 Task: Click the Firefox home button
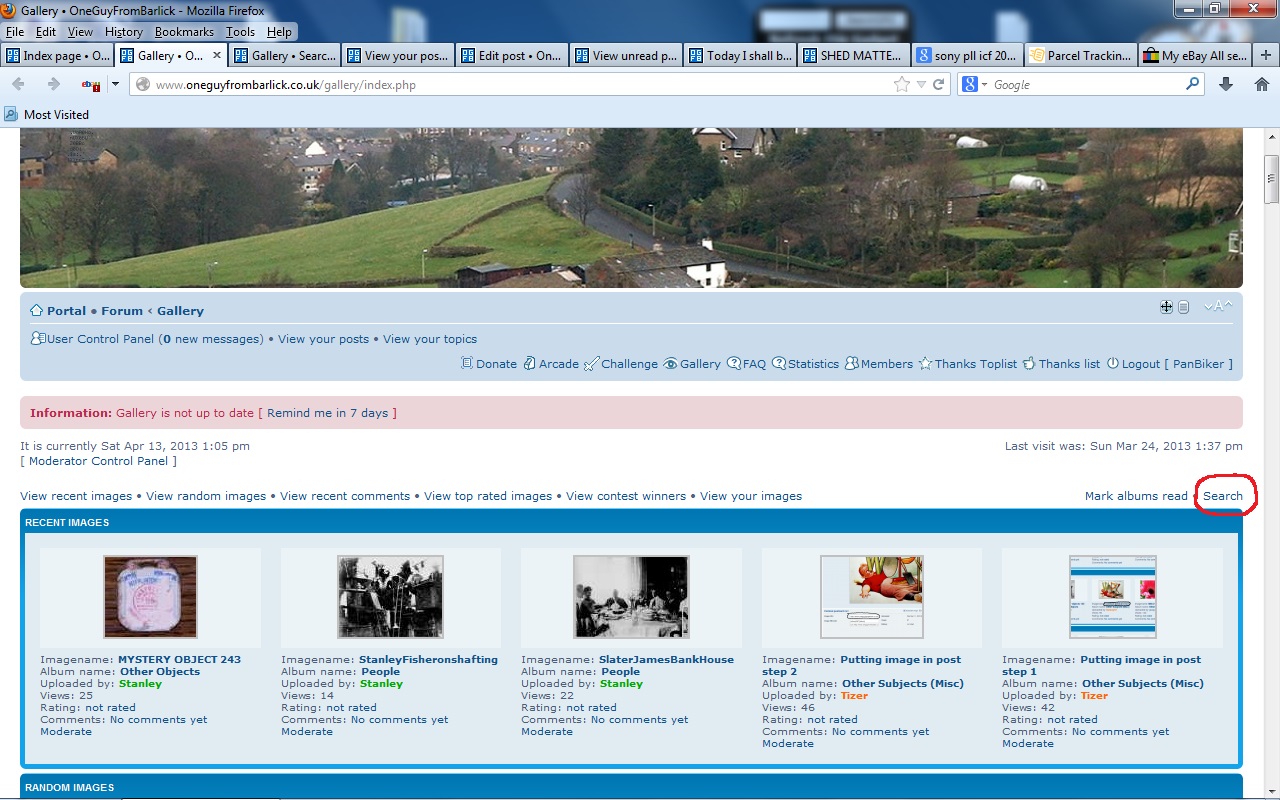(1261, 85)
